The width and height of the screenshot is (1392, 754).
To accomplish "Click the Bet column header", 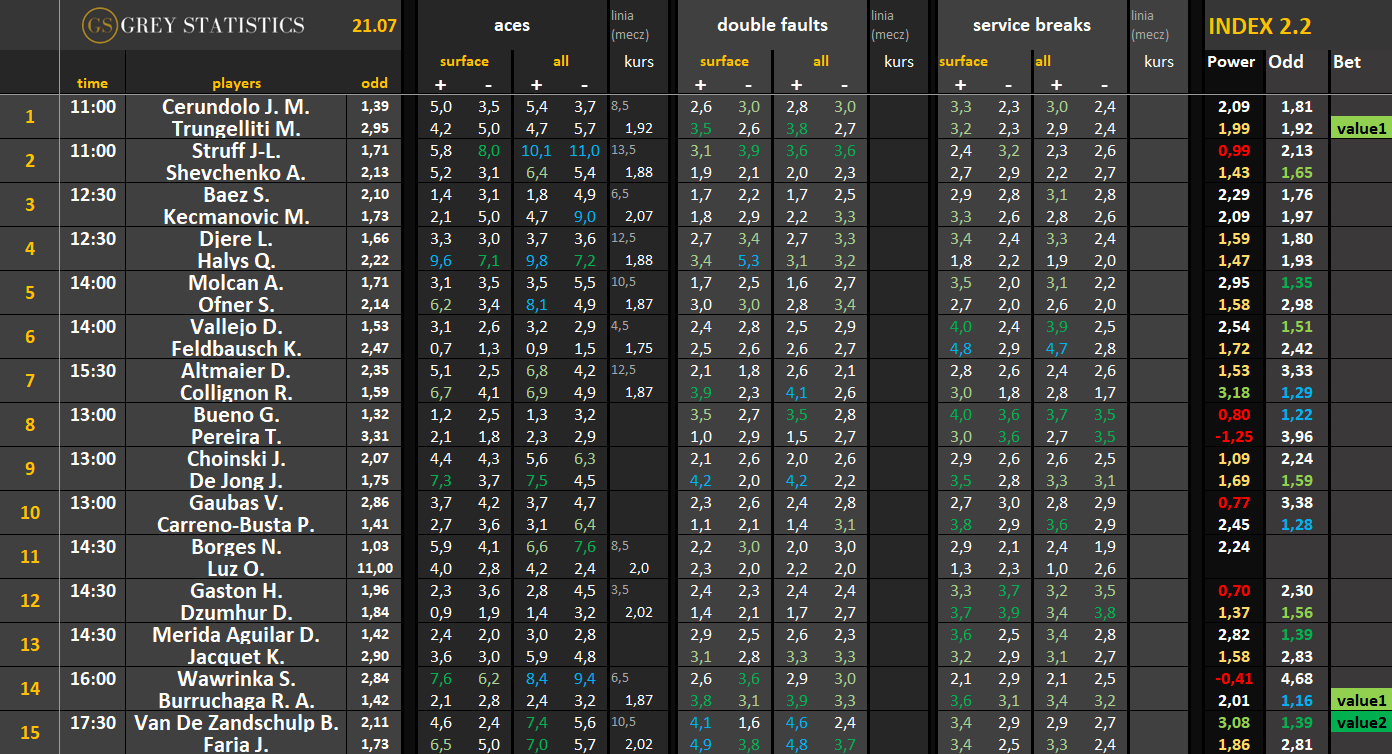I will click(1347, 62).
